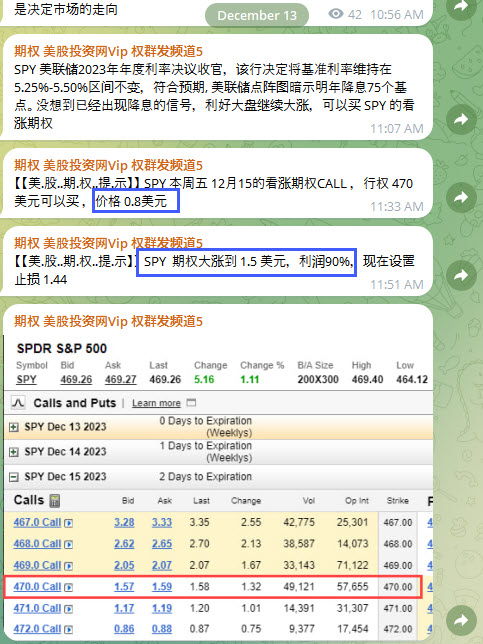Open the calculator icon beside Calls
The image size is (483, 644).
point(55,500)
